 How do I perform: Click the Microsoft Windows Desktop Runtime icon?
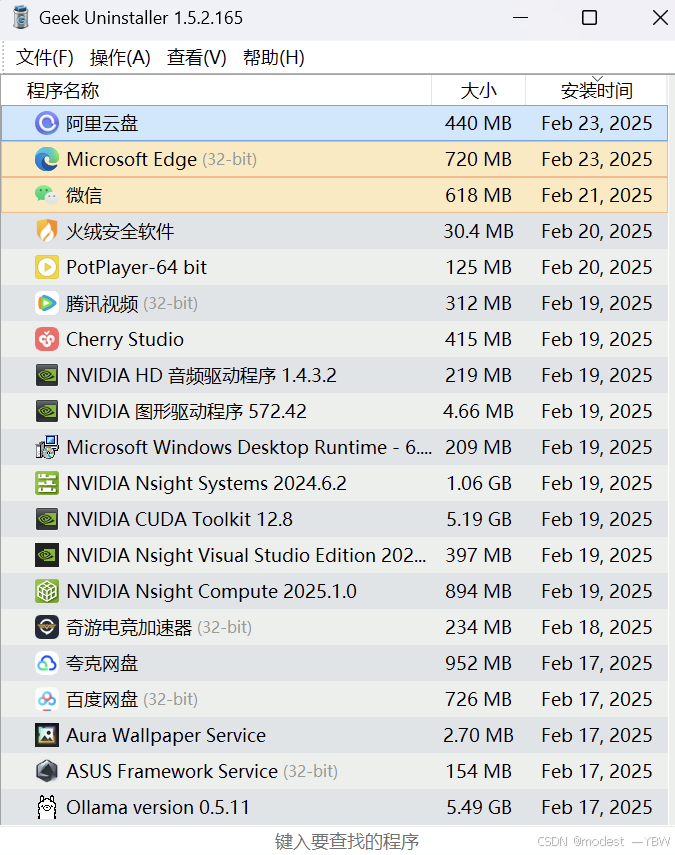pos(47,447)
